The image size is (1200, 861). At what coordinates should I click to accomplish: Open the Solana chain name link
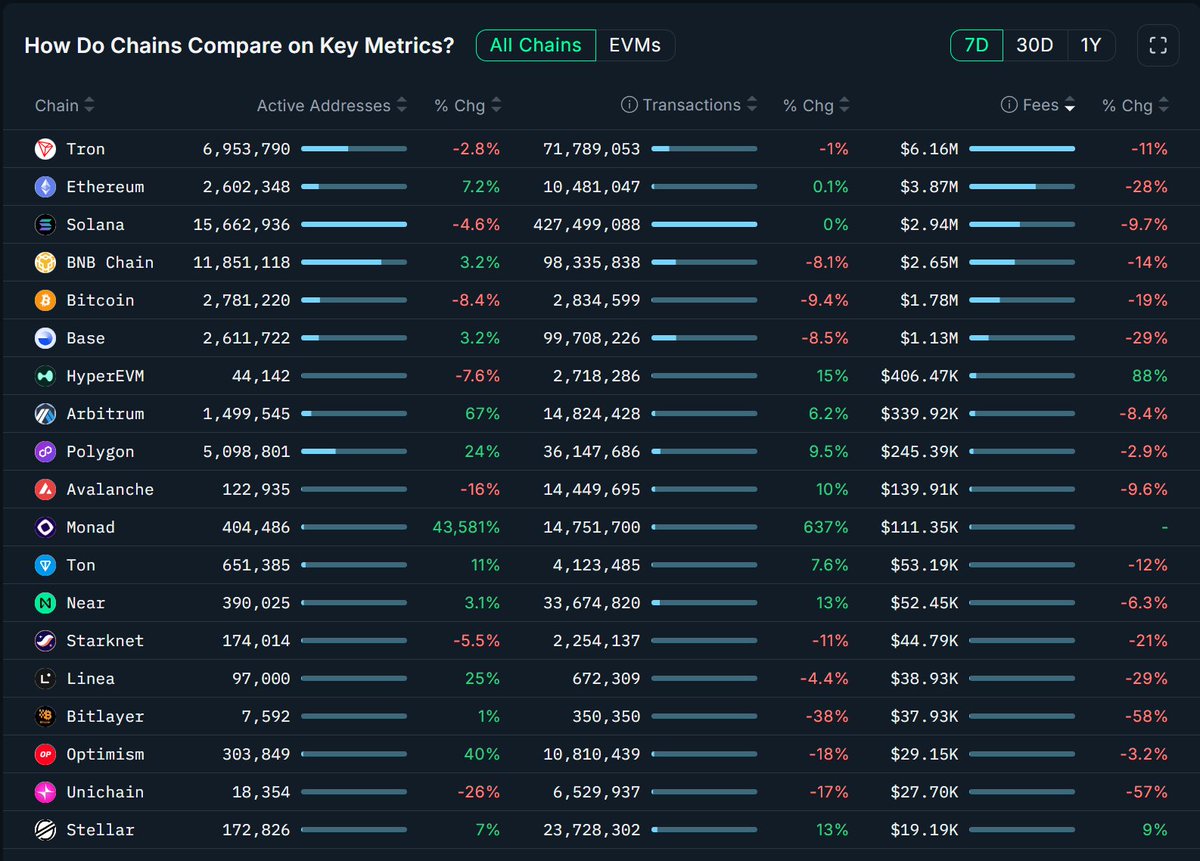point(95,225)
